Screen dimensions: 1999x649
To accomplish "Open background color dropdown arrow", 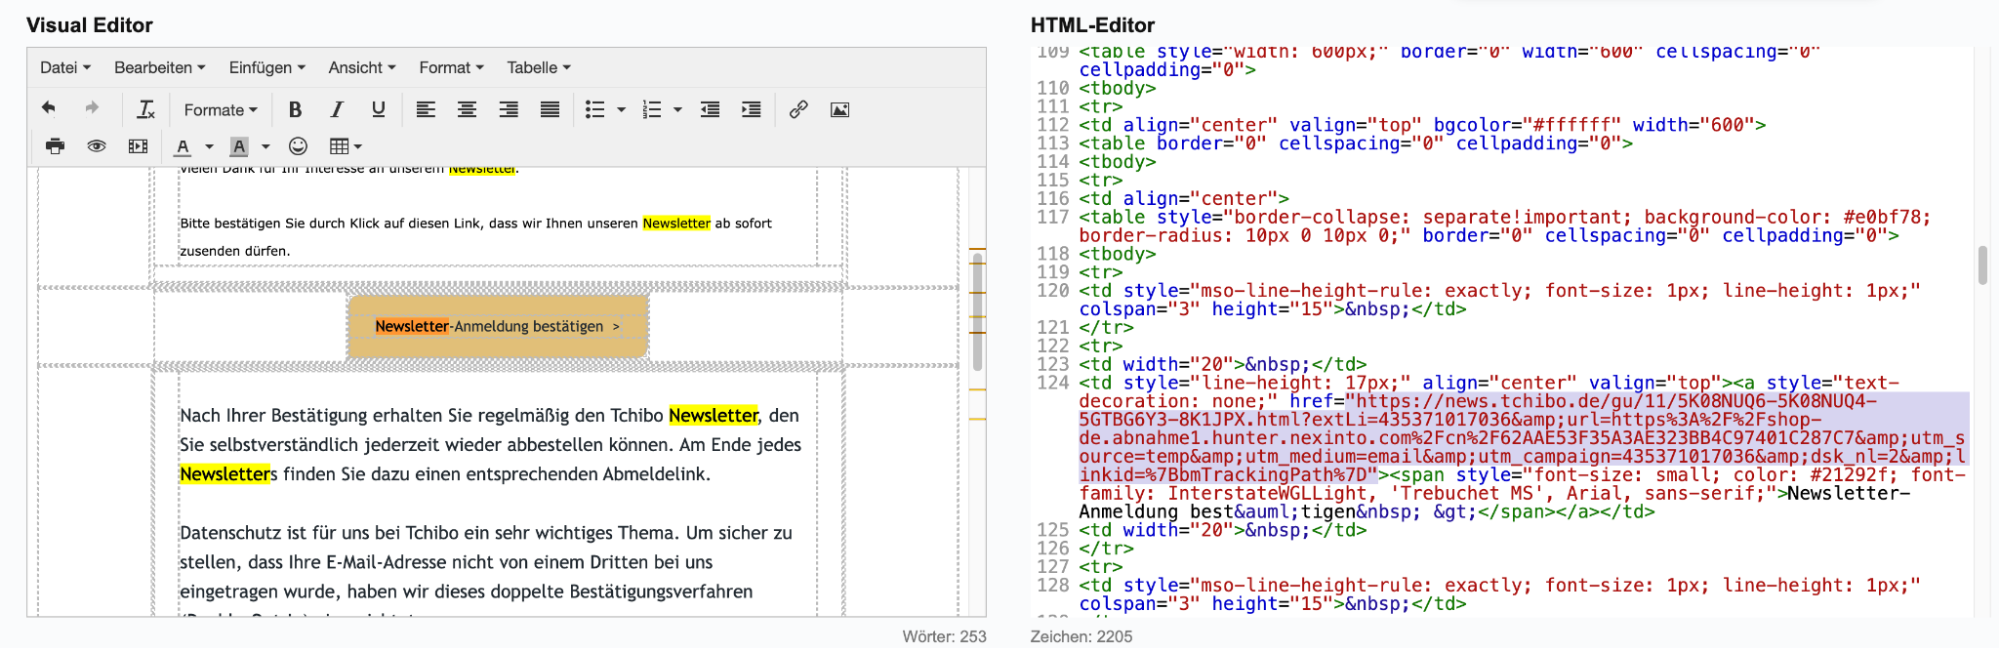I will (x=266, y=147).
